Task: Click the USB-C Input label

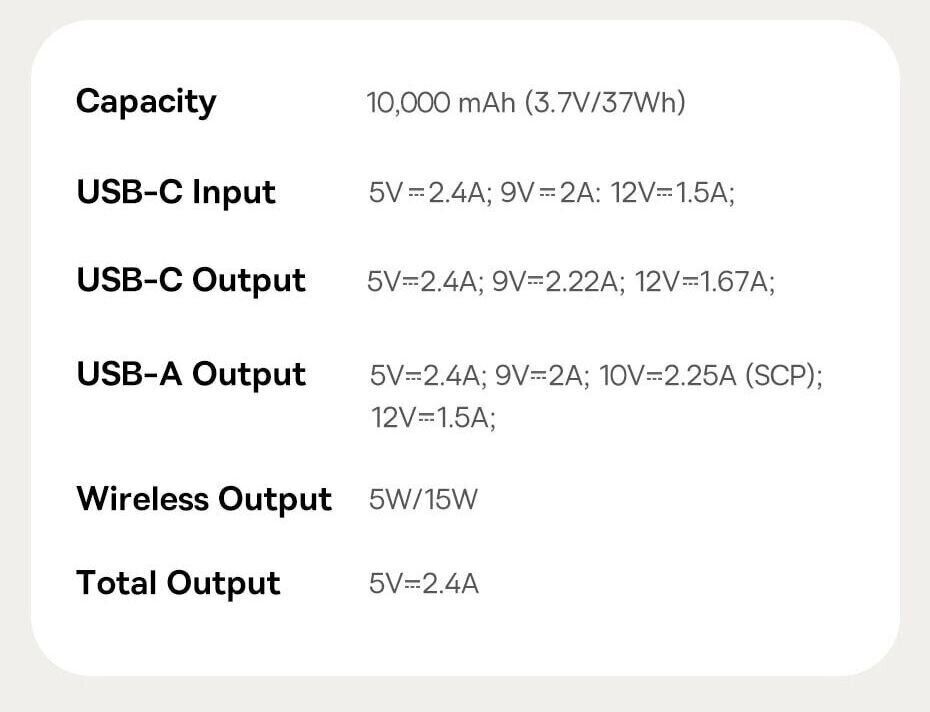Action: click(x=176, y=193)
